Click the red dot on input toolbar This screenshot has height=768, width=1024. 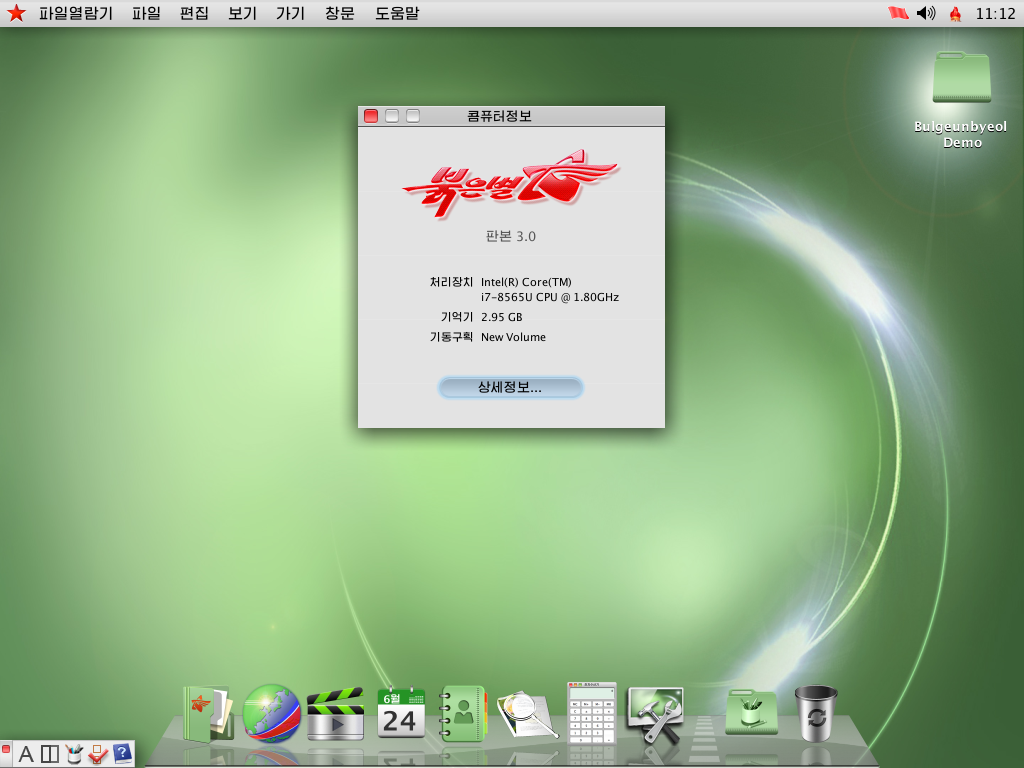[x=6, y=750]
